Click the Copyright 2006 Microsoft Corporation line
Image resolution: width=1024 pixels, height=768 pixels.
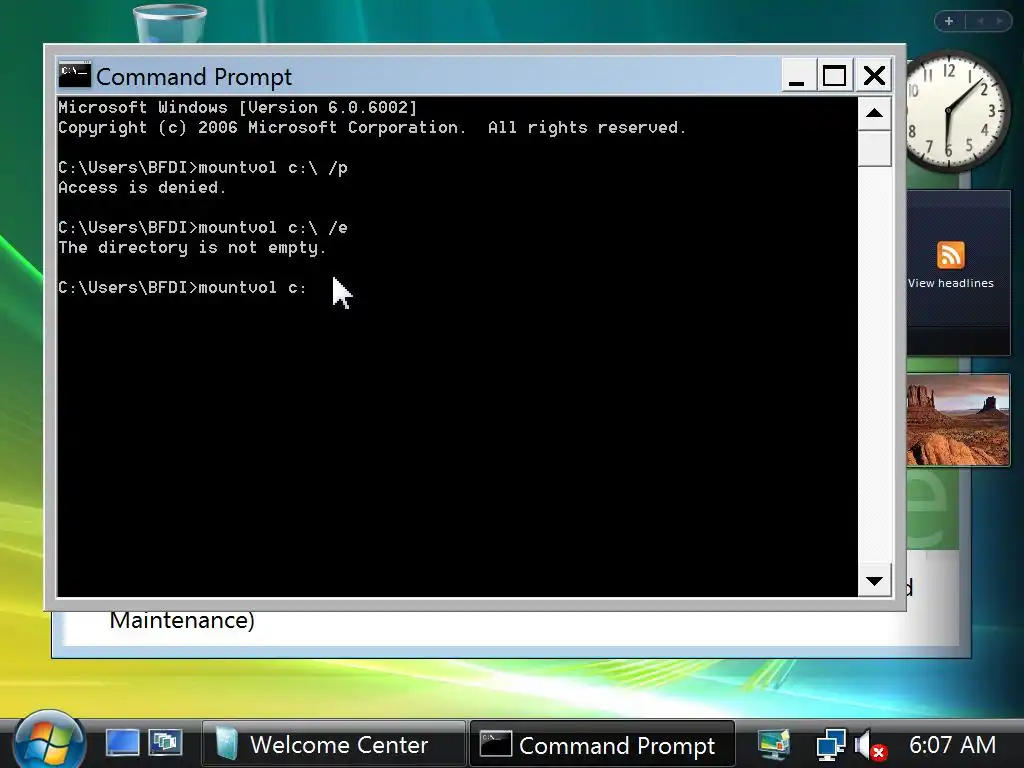[372, 127]
